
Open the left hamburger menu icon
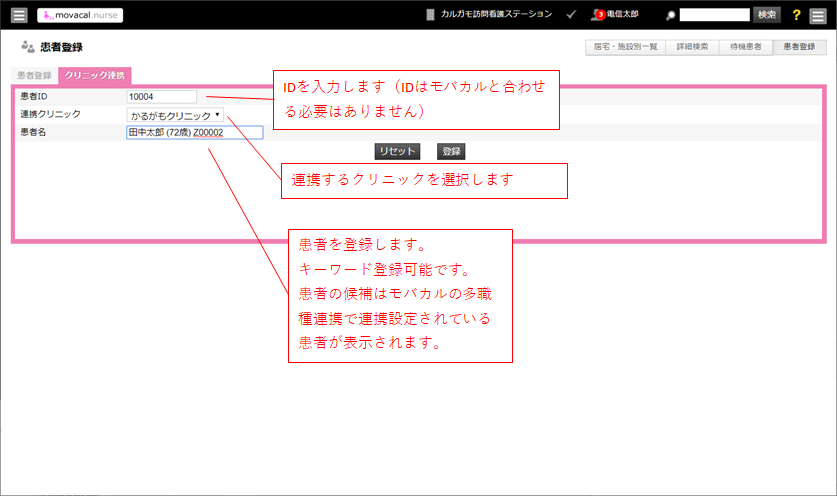tap(19, 15)
